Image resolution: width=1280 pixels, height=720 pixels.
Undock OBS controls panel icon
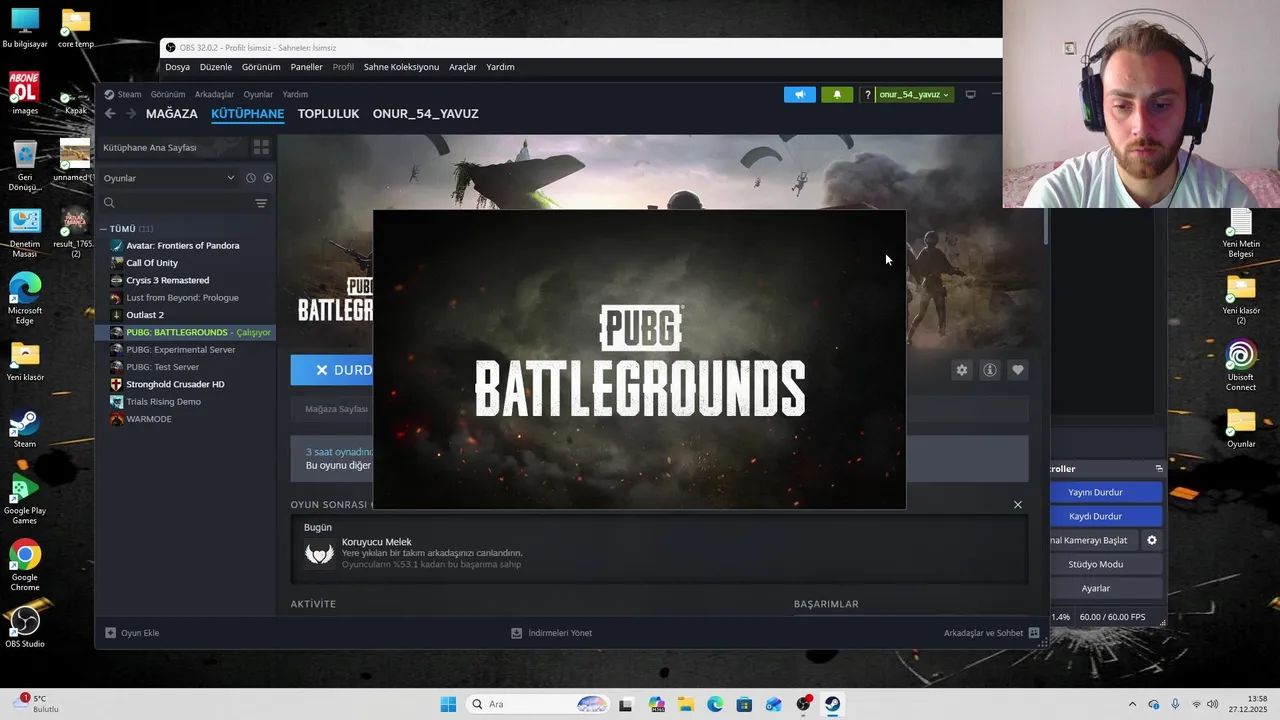click(1159, 468)
